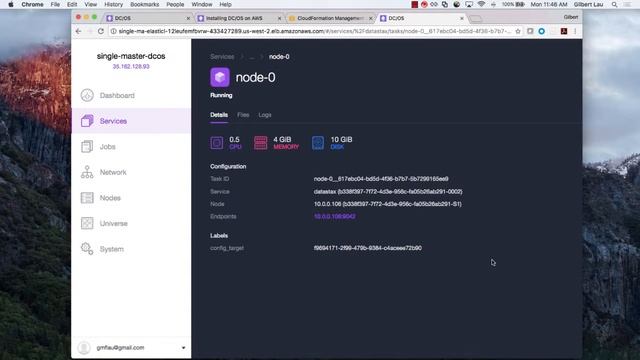Click the single-master-dcos cluster name
The height and width of the screenshot is (360, 640).
[x=131, y=56]
